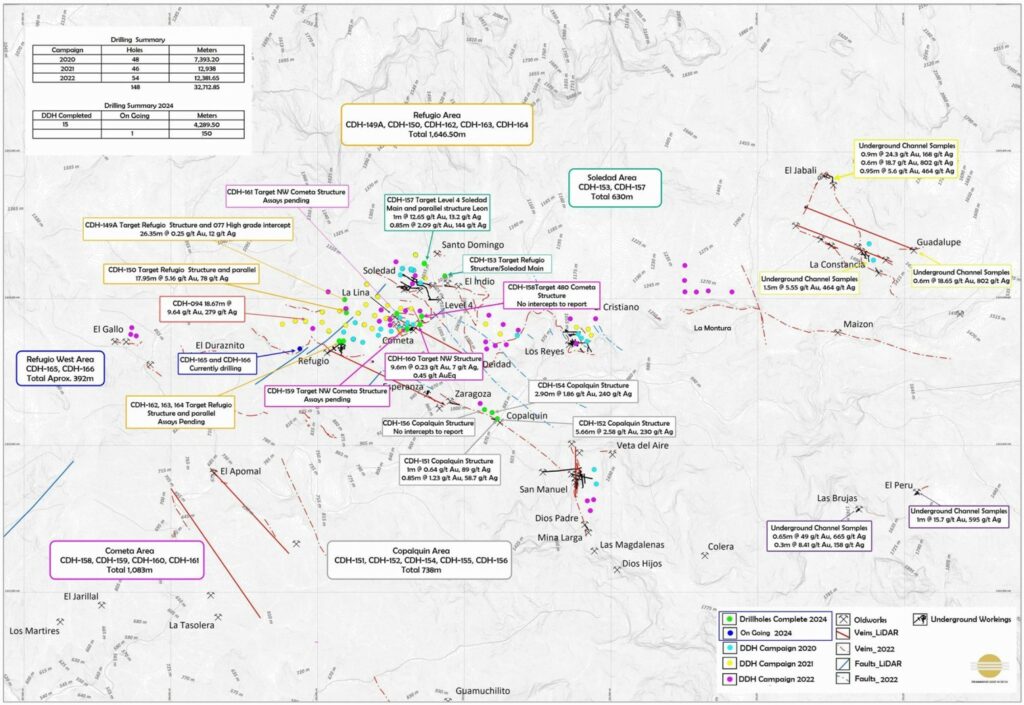Select the cyan DDH Campaign 2020 swatch
1024x705 pixels.
731,649
